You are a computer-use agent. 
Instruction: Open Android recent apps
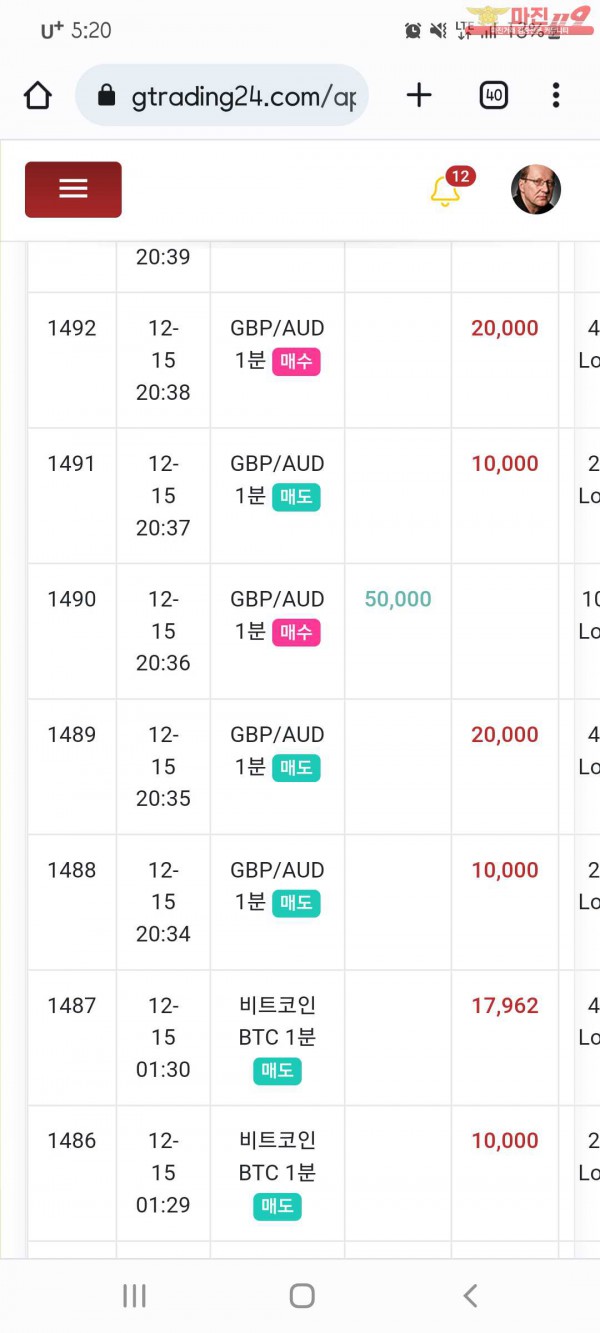coord(134,1296)
